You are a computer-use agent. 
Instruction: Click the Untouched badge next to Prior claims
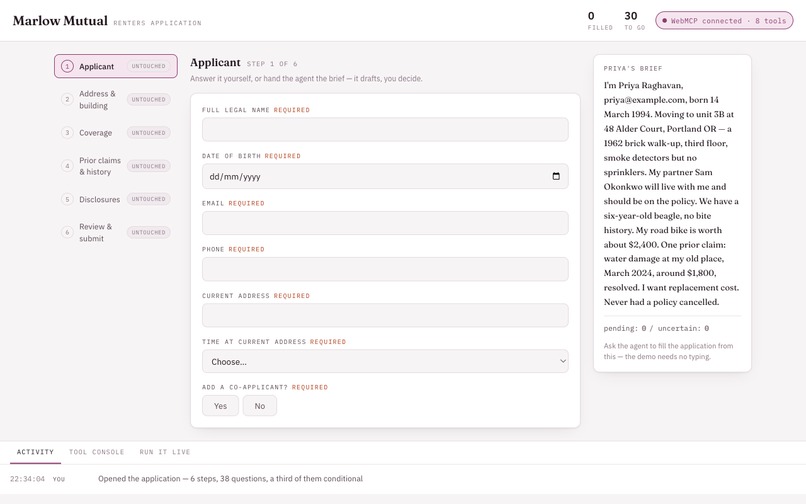click(149, 166)
